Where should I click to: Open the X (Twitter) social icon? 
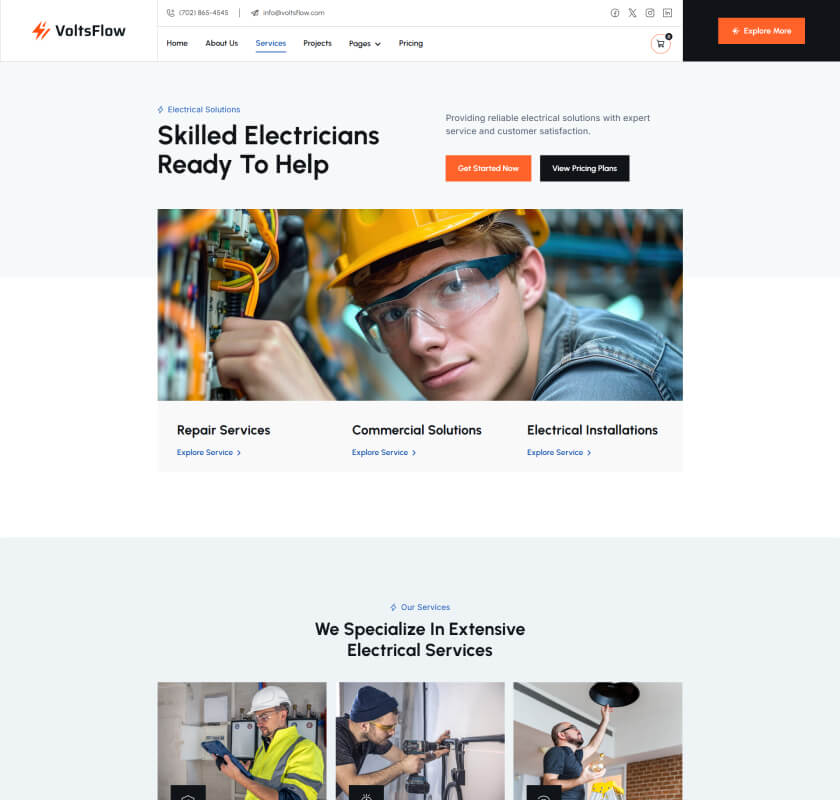[x=632, y=13]
